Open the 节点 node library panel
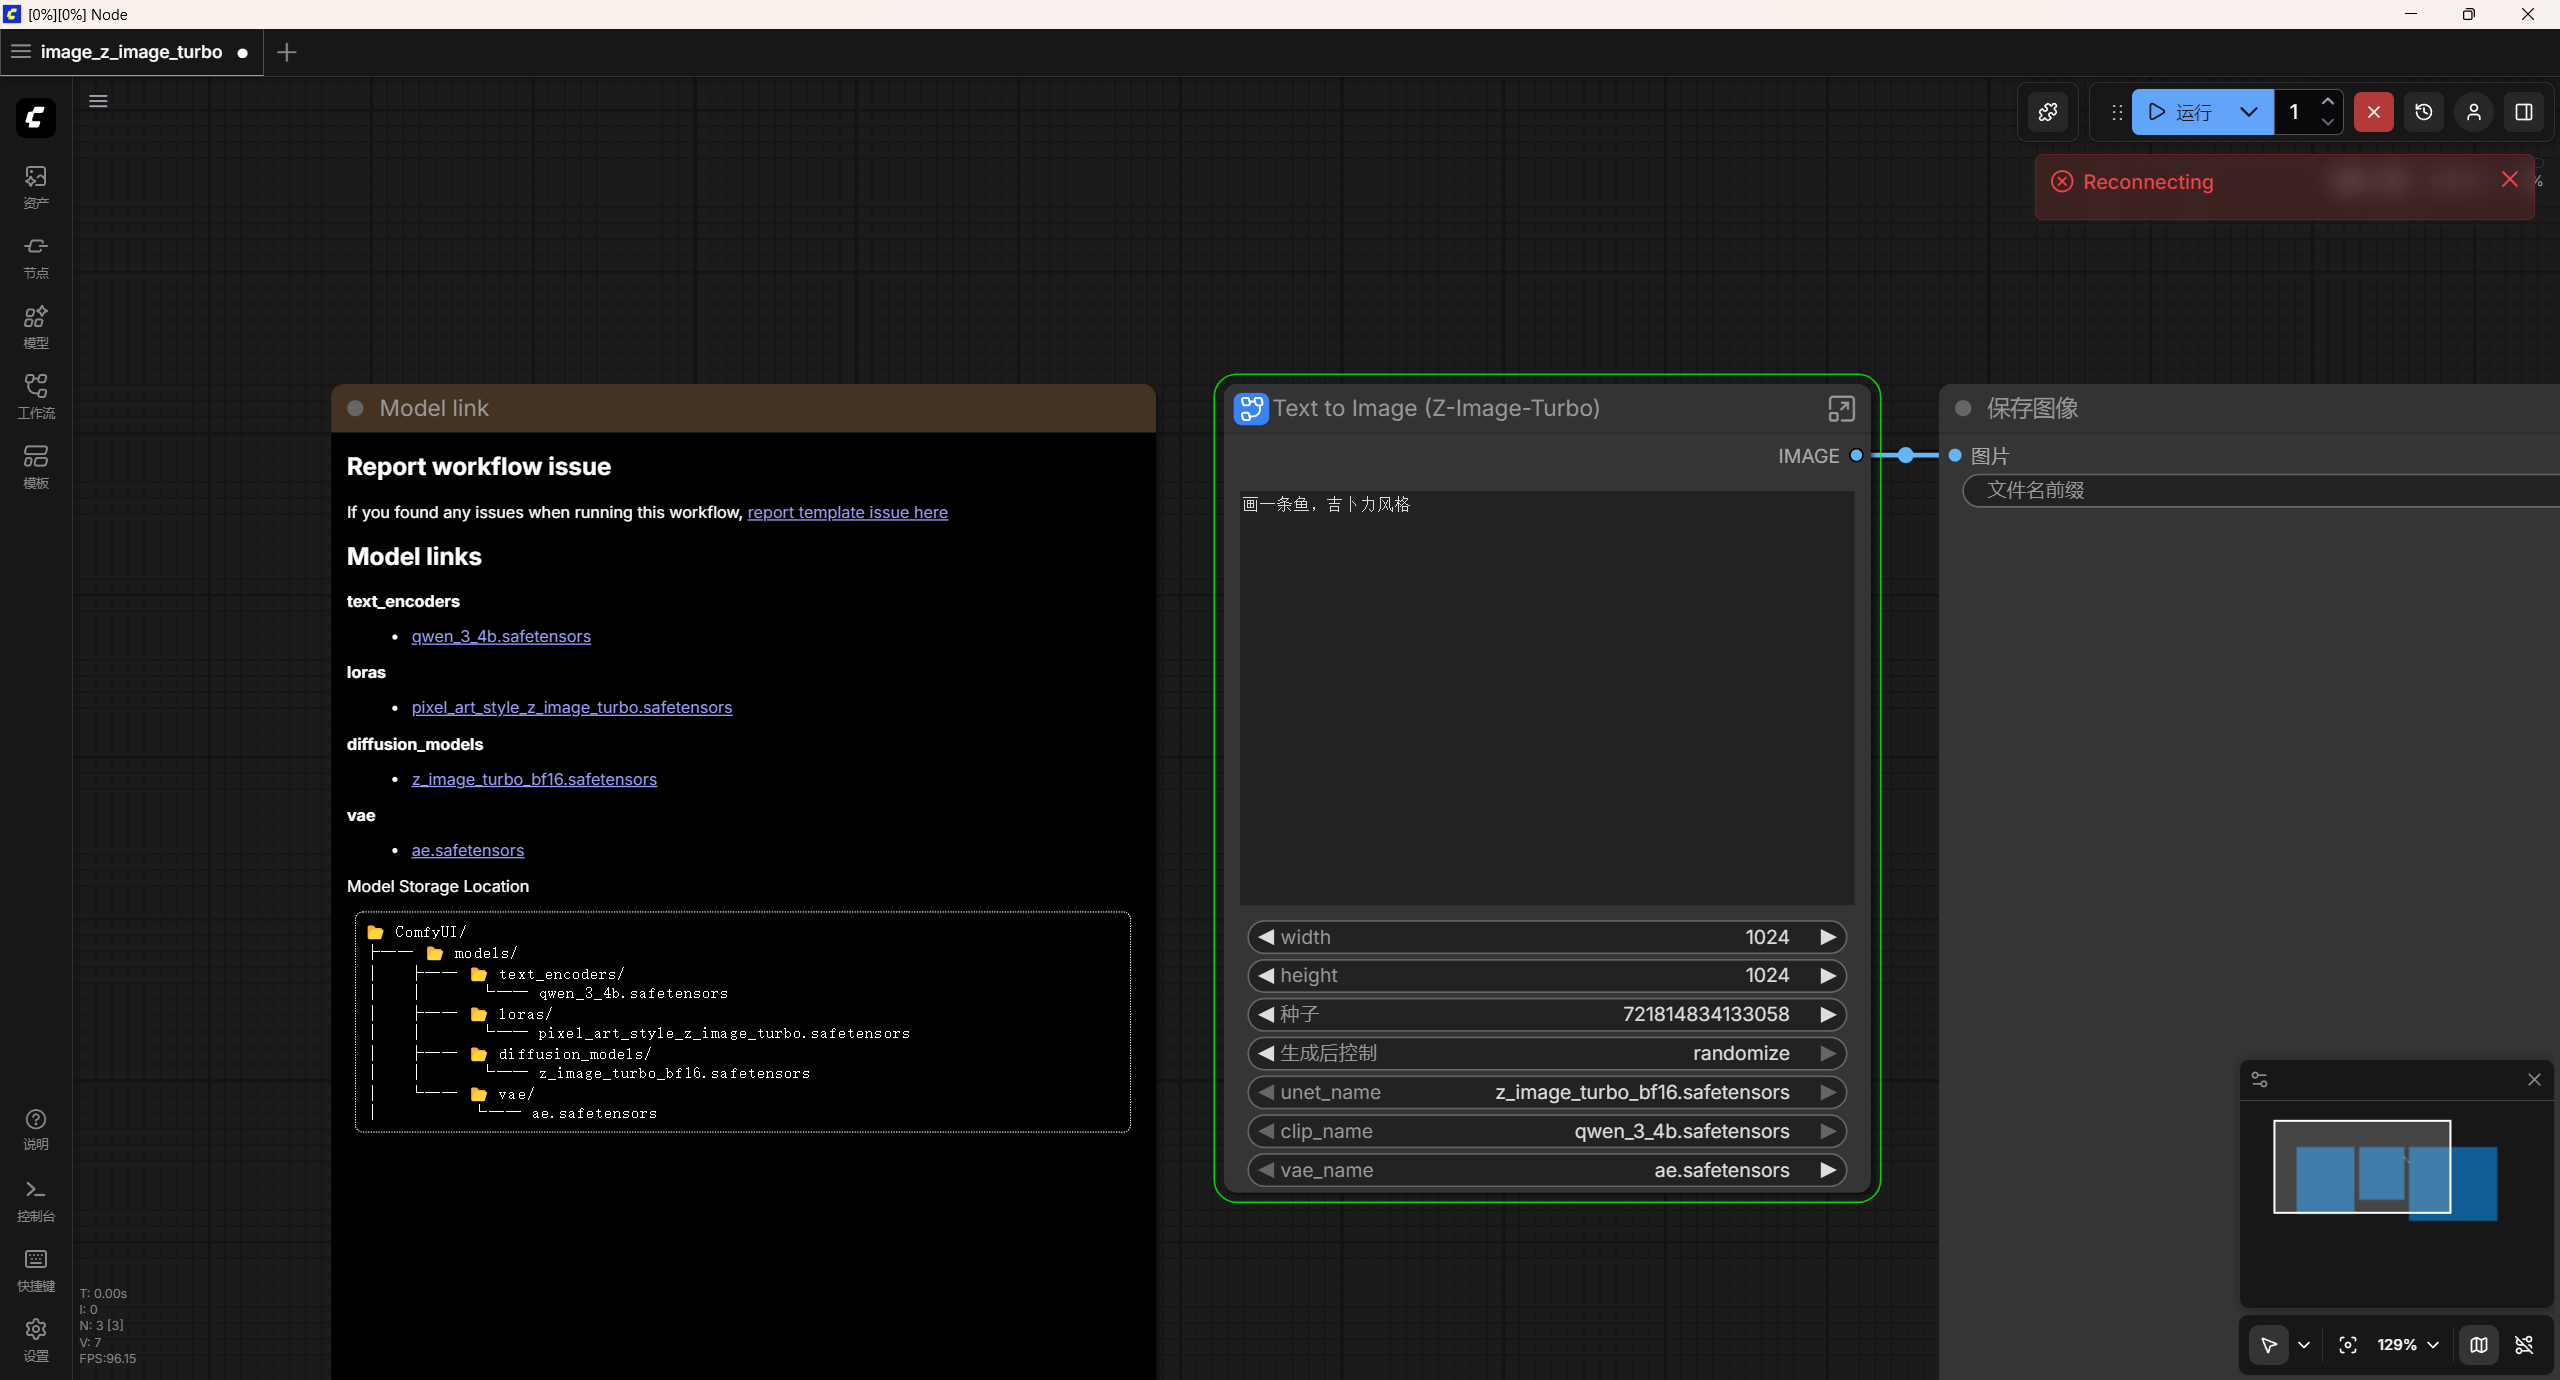 coord(36,257)
